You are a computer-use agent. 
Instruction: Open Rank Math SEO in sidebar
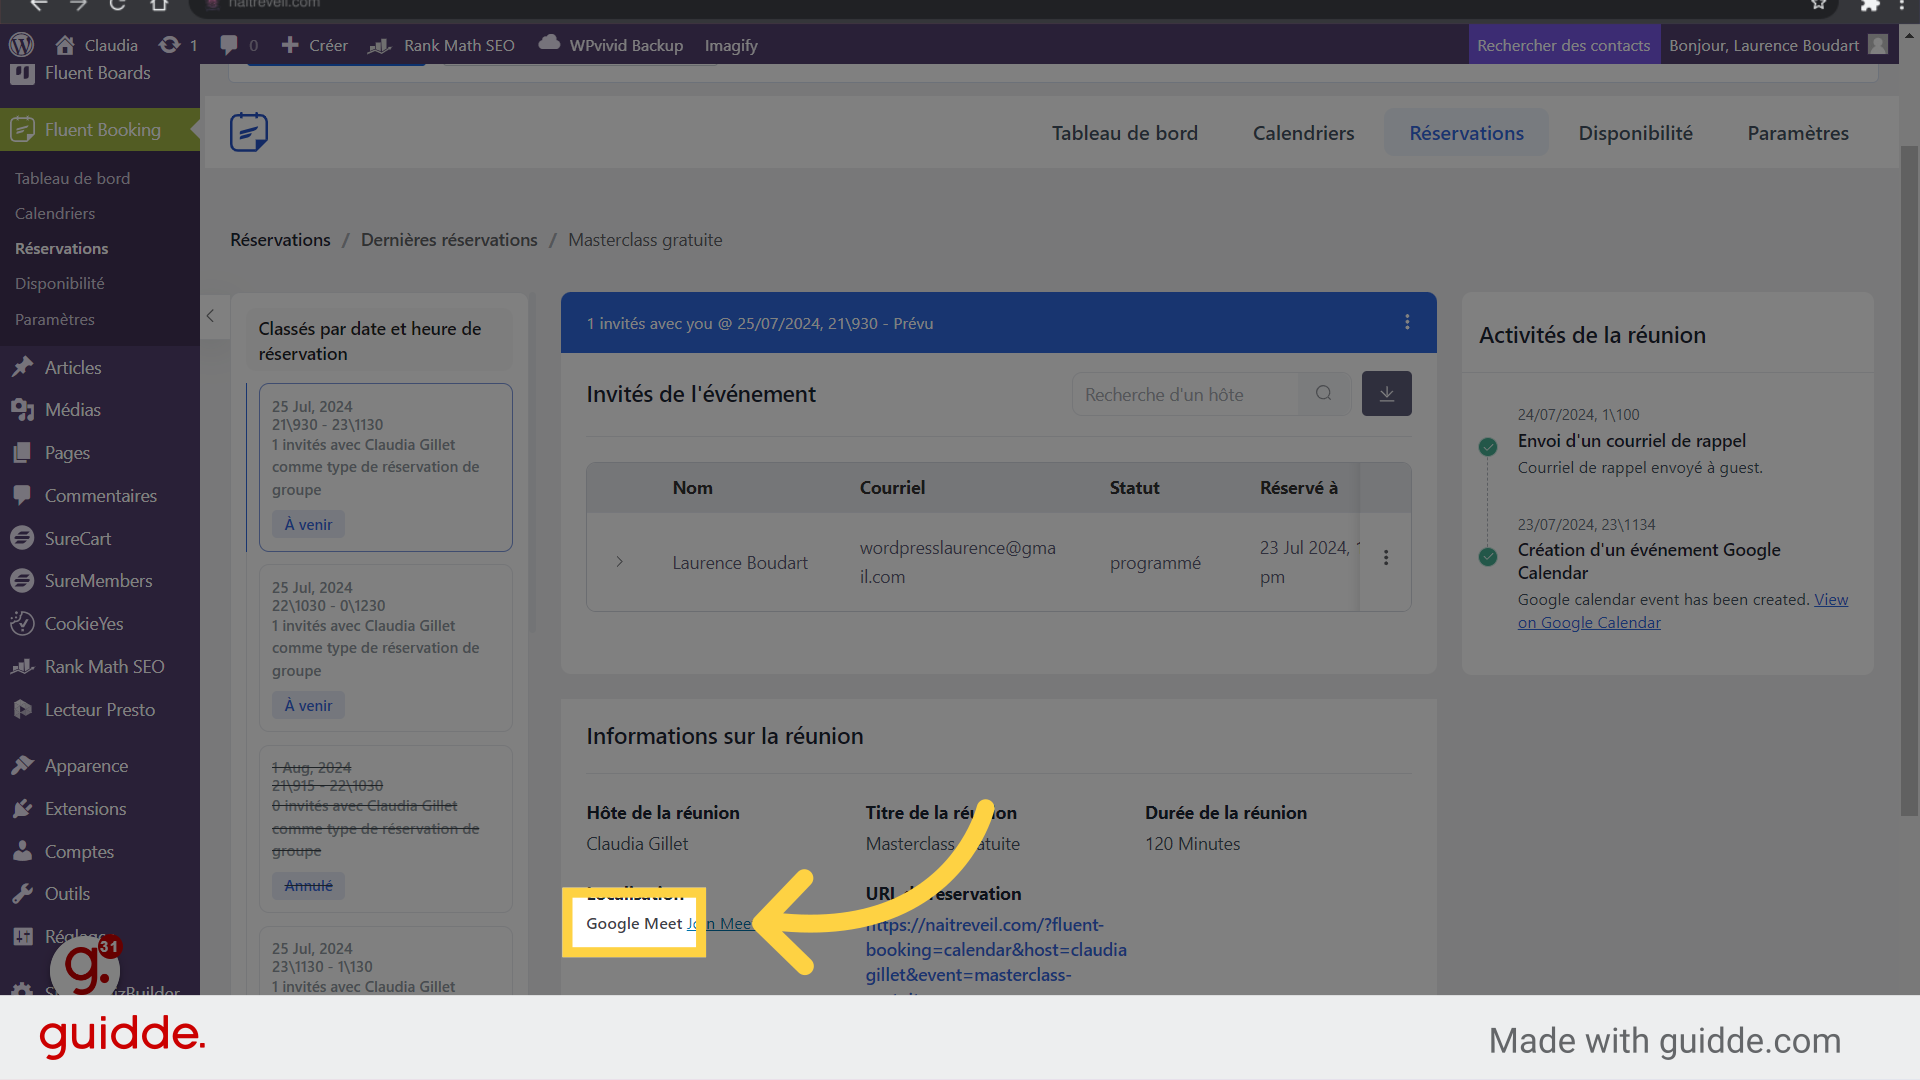[104, 667]
